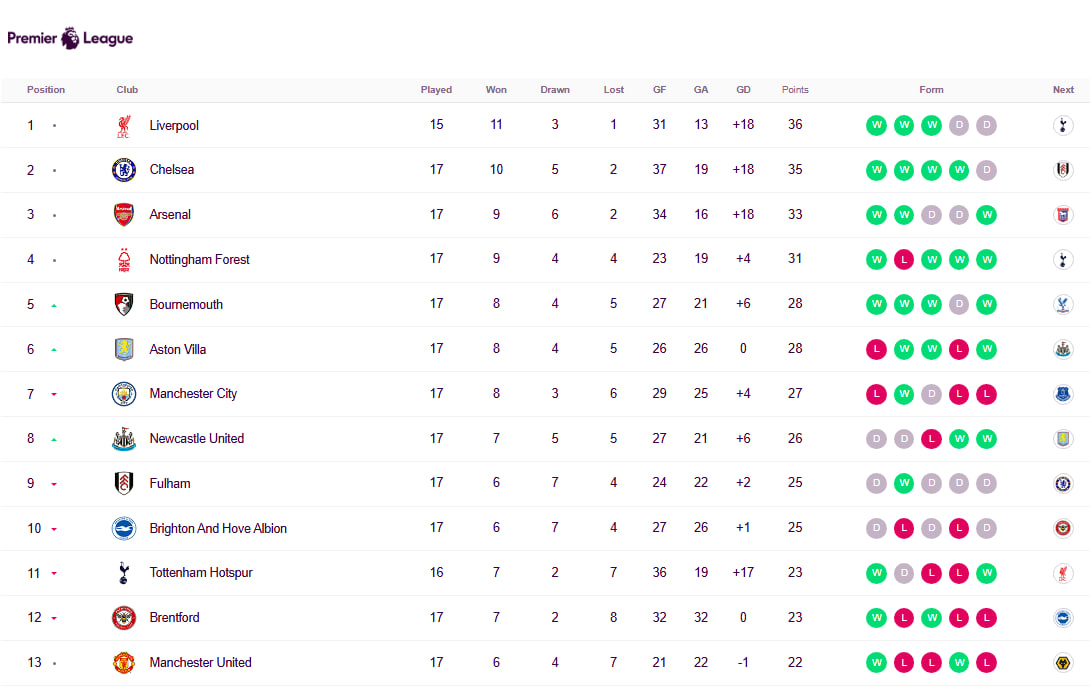This screenshot has width=1091, height=687.
Task: Click the Tottenham Hotspur cockerel crest
Action: (124, 573)
